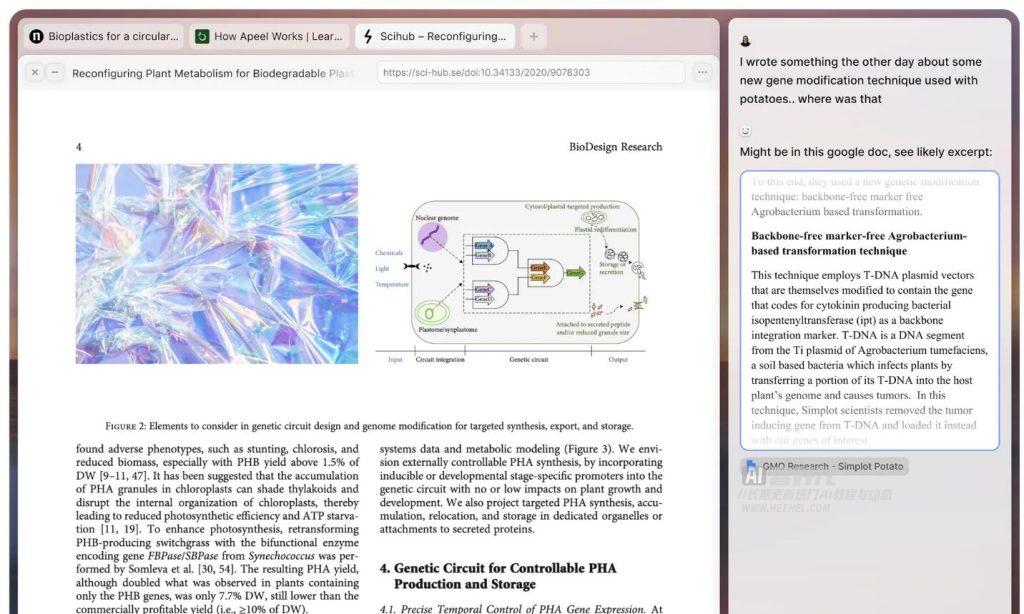The width and height of the screenshot is (1024, 614).
Task: Click the iridescent plastic film image
Action: point(217,264)
